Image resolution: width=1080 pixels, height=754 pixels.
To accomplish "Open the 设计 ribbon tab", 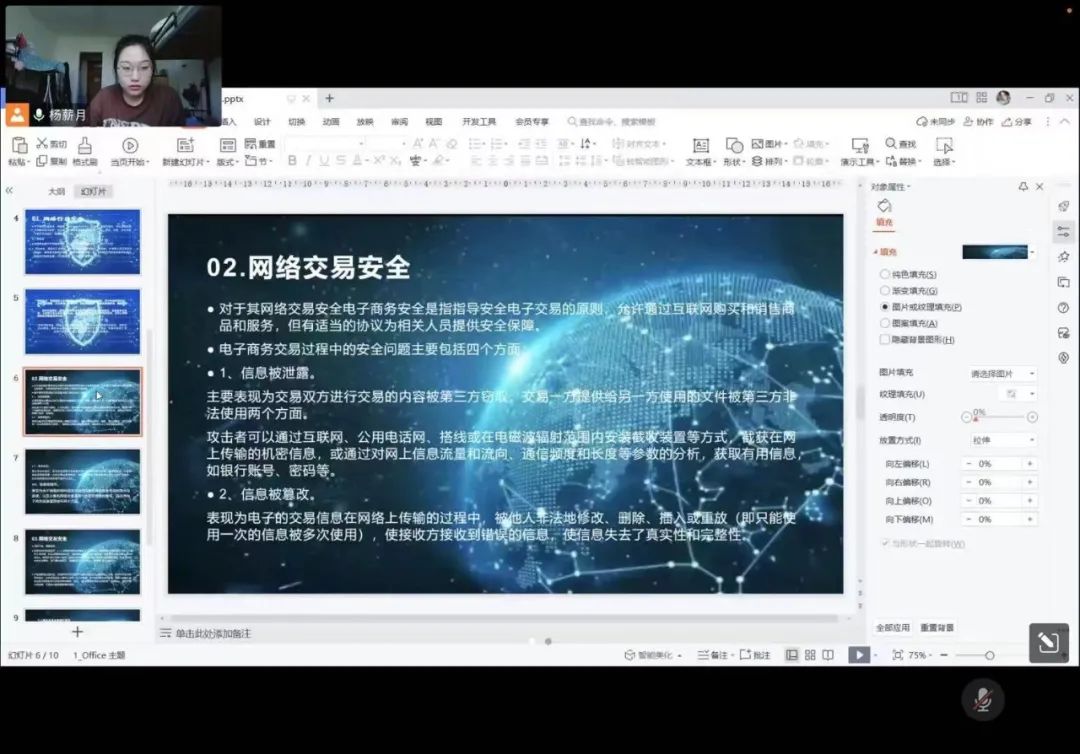I will coord(262,122).
